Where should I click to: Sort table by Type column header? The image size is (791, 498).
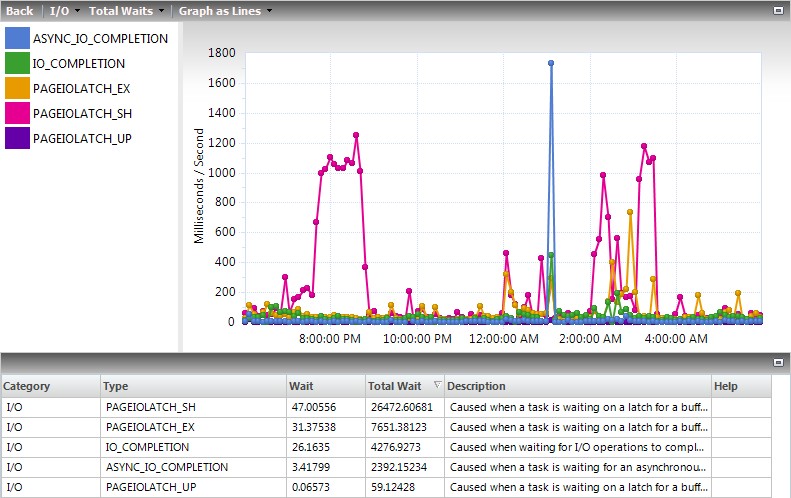pos(192,386)
